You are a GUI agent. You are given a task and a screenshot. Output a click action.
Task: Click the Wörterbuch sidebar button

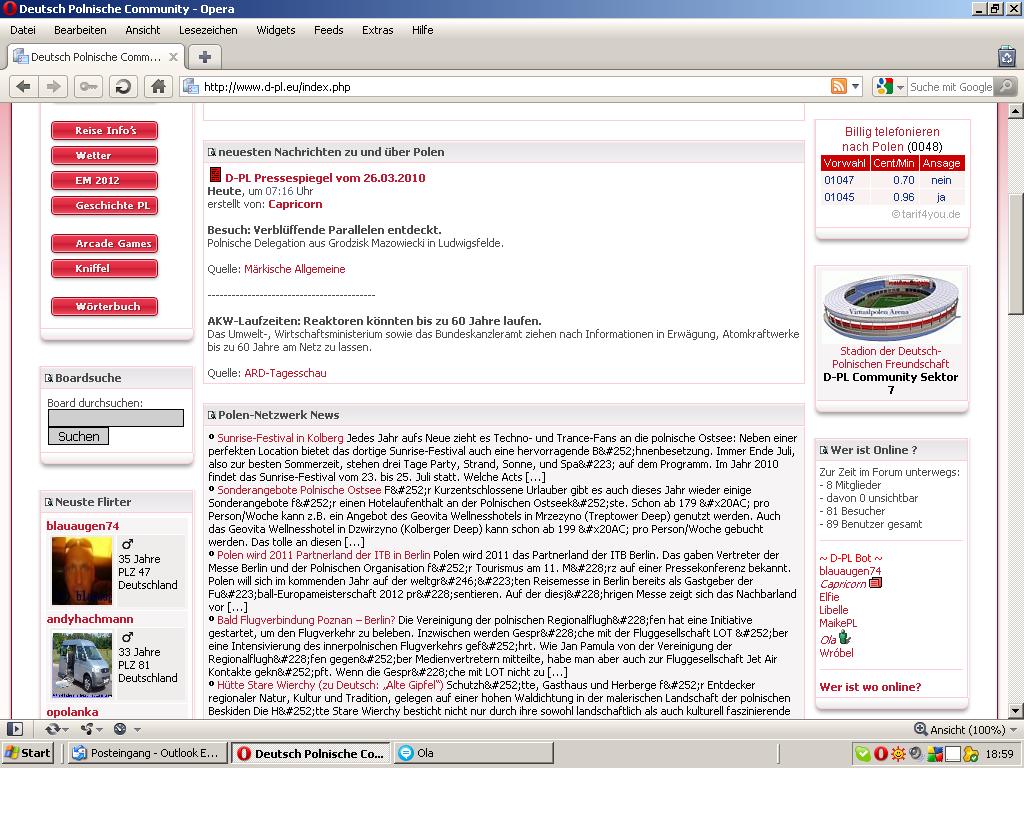tap(105, 306)
